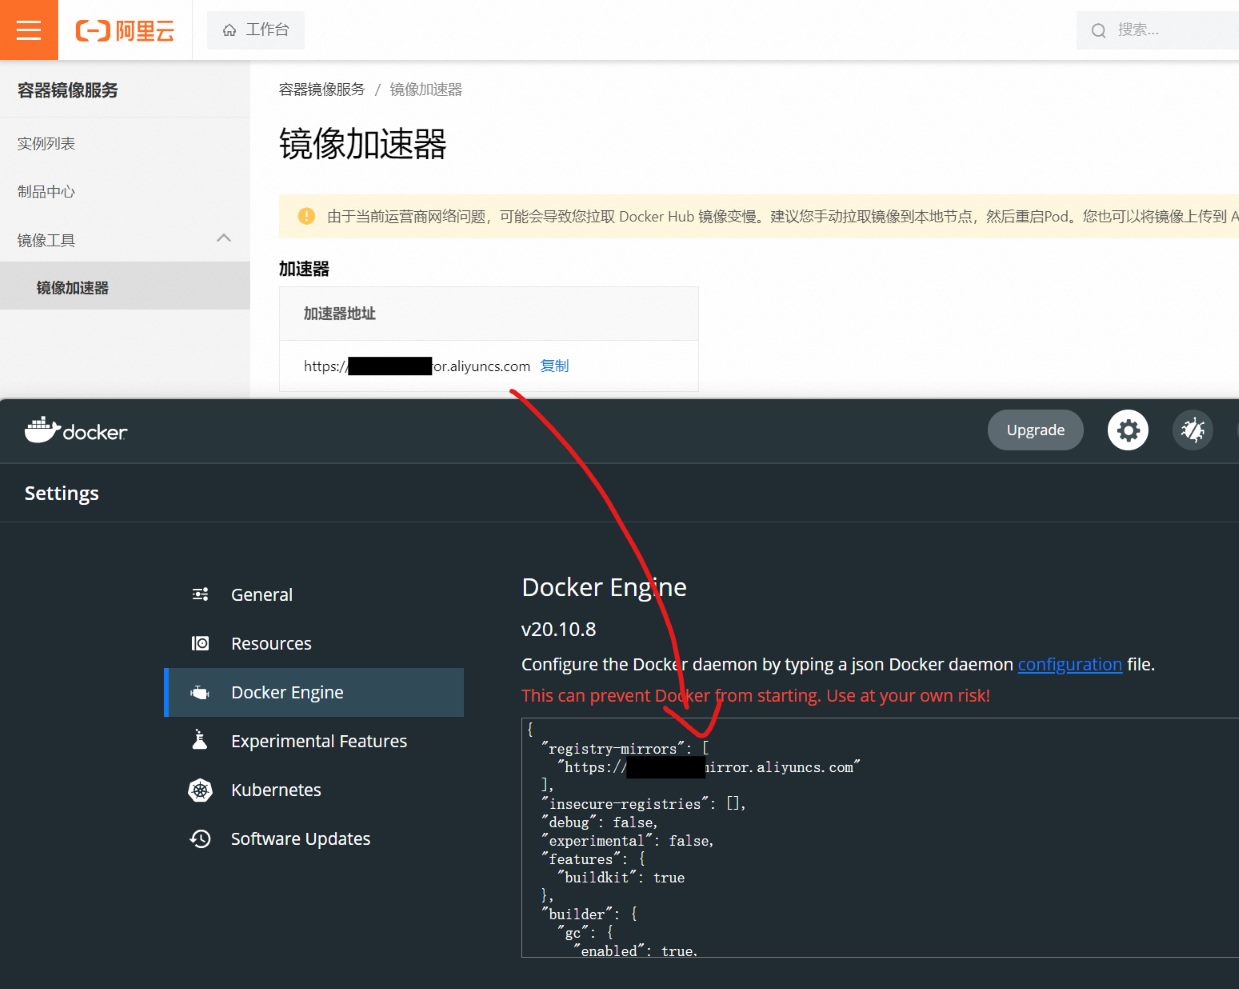Click the Software Updates clock icon

coord(200,839)
